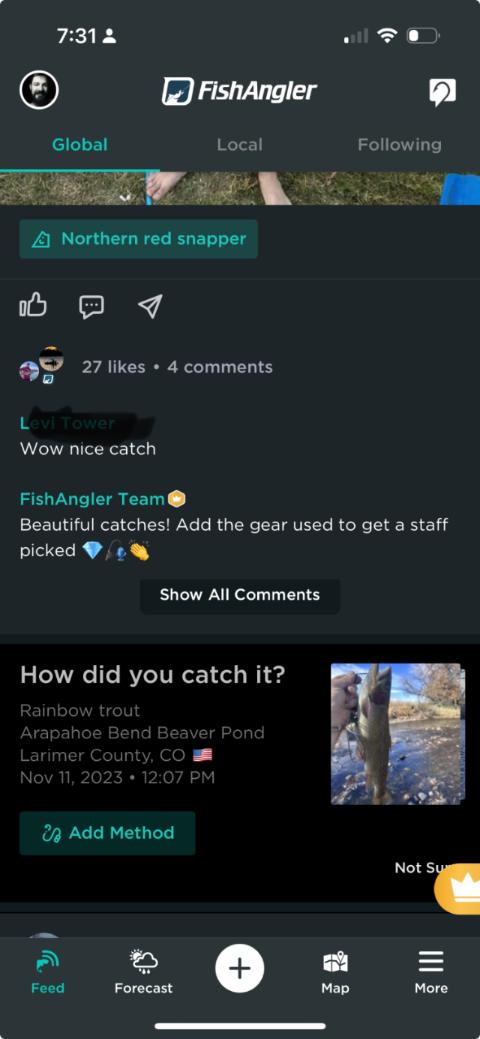The image size is (480, 1039).
Task: Open messages chat icon in header
Action: [x=442, y=92]
